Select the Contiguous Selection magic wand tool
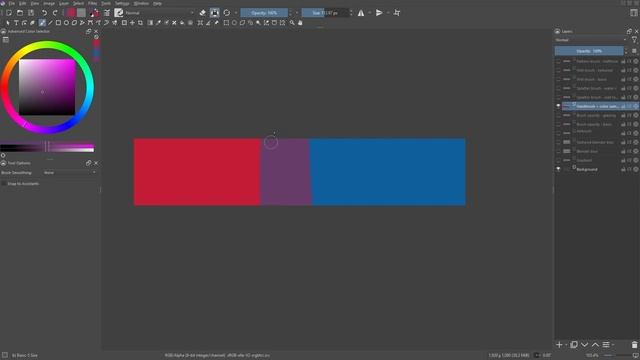 point(258,23)
